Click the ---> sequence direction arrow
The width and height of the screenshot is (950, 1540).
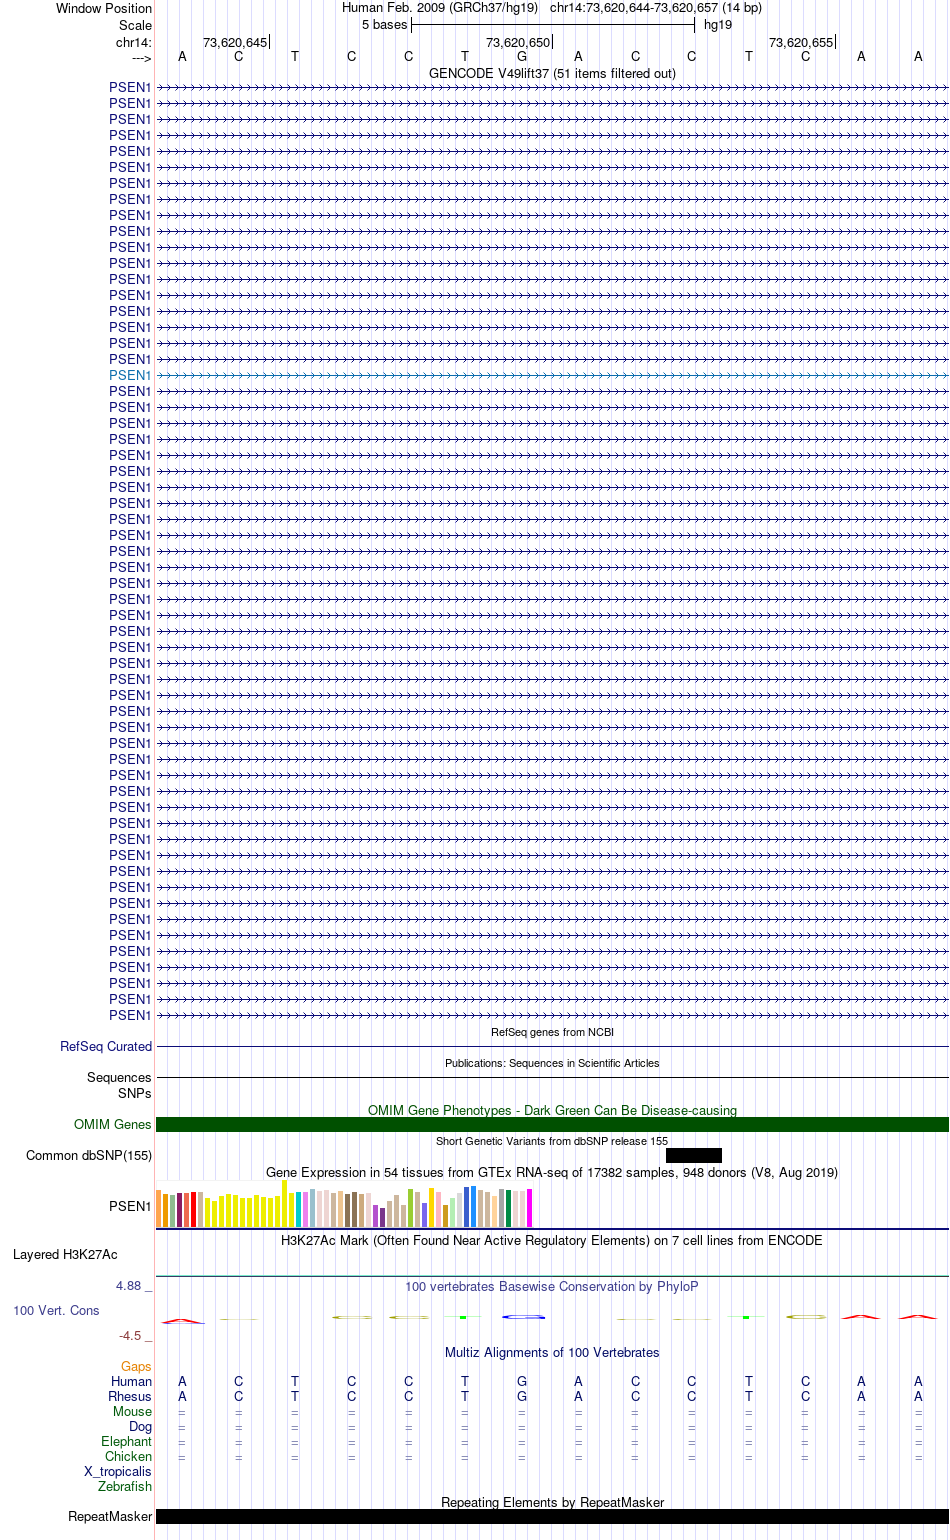click(141, 58)
